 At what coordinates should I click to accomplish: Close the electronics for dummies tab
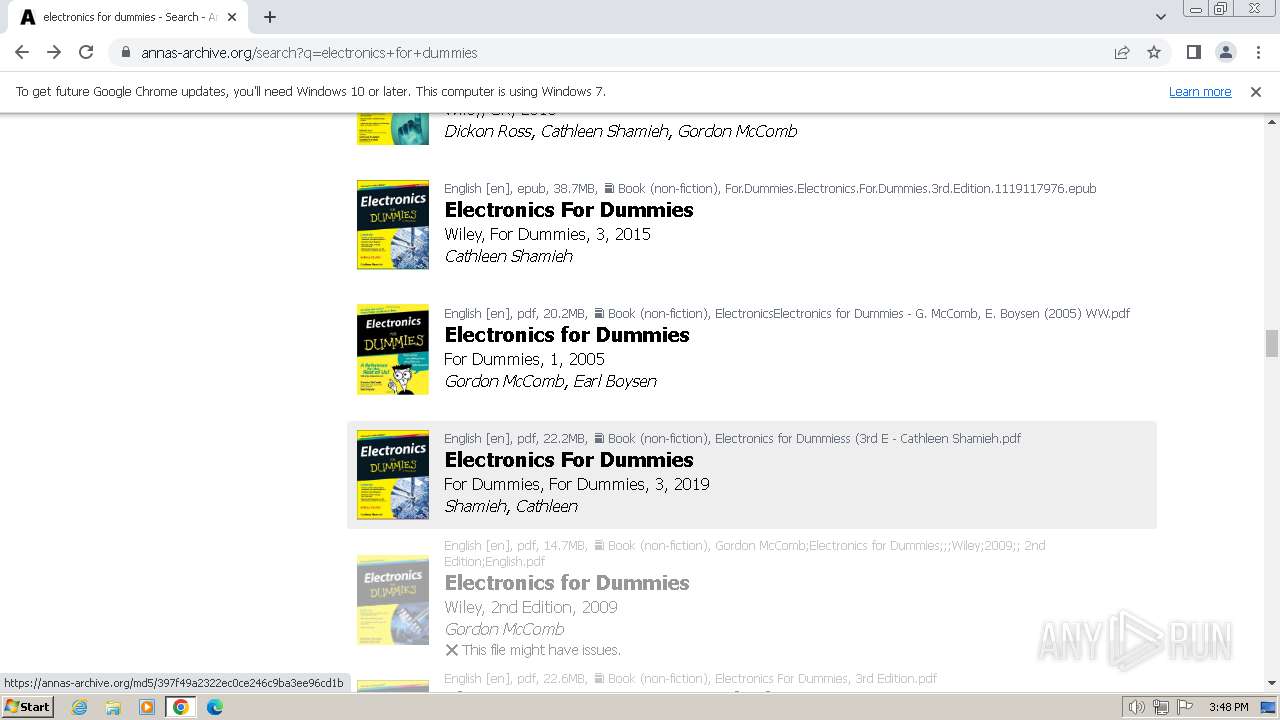pyautogui.click(x=232, y=17)
